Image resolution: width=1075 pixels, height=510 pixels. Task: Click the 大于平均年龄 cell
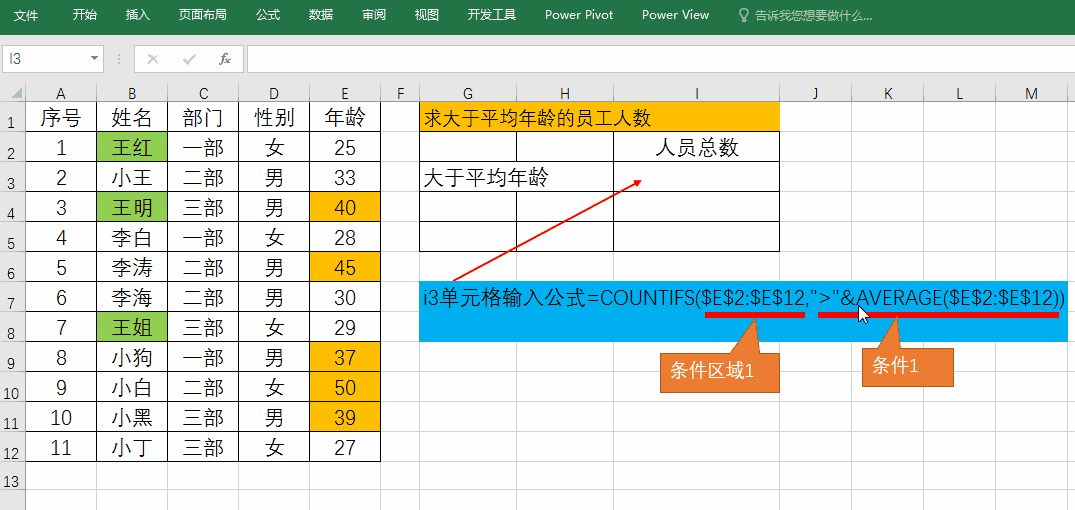pos(516,178)
